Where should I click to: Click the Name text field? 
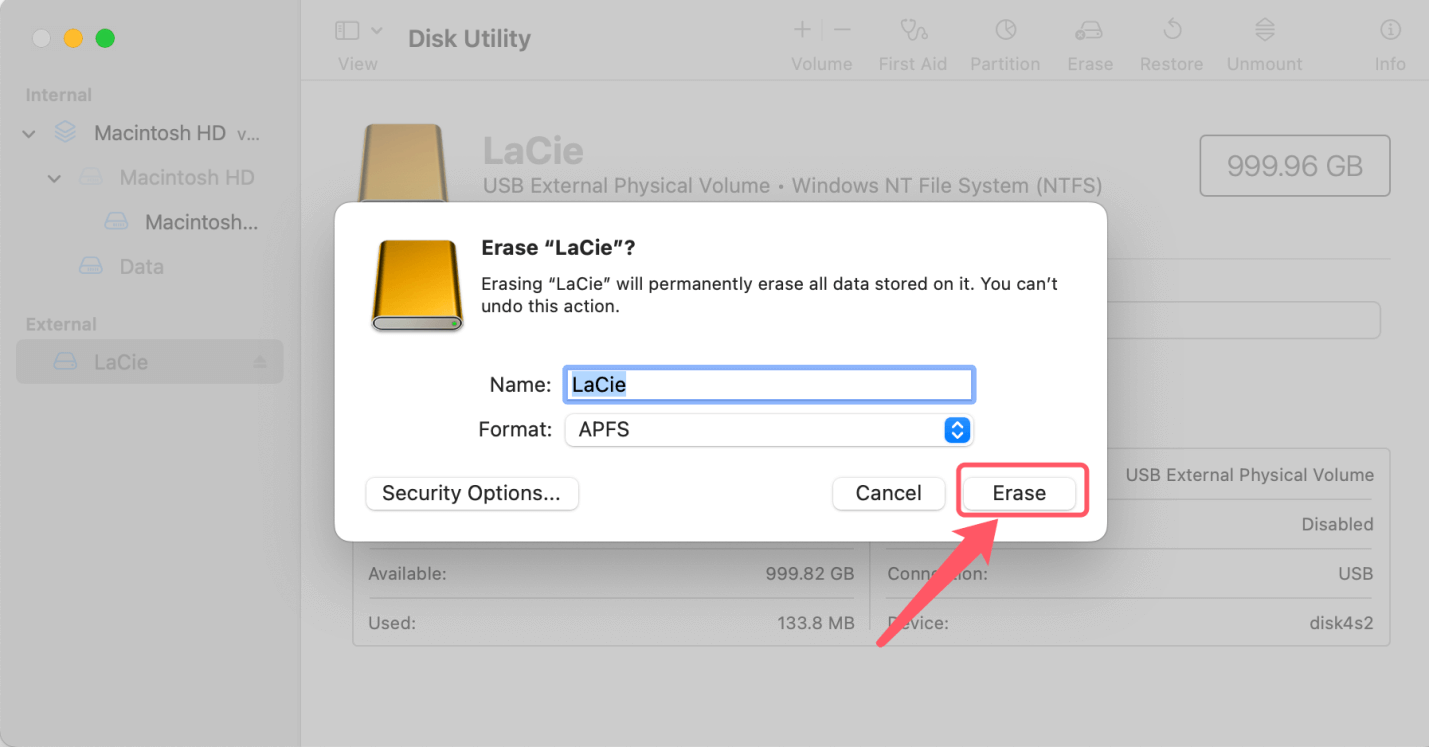pos(768,385)
